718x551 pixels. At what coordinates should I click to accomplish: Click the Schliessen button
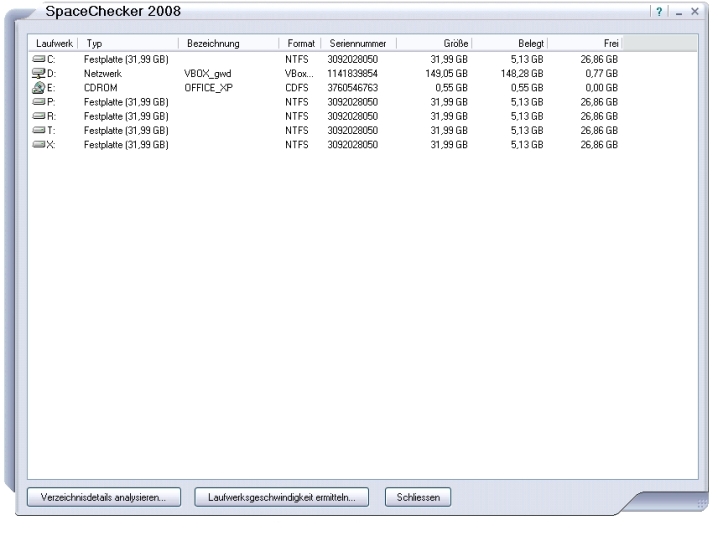(419, 496)
